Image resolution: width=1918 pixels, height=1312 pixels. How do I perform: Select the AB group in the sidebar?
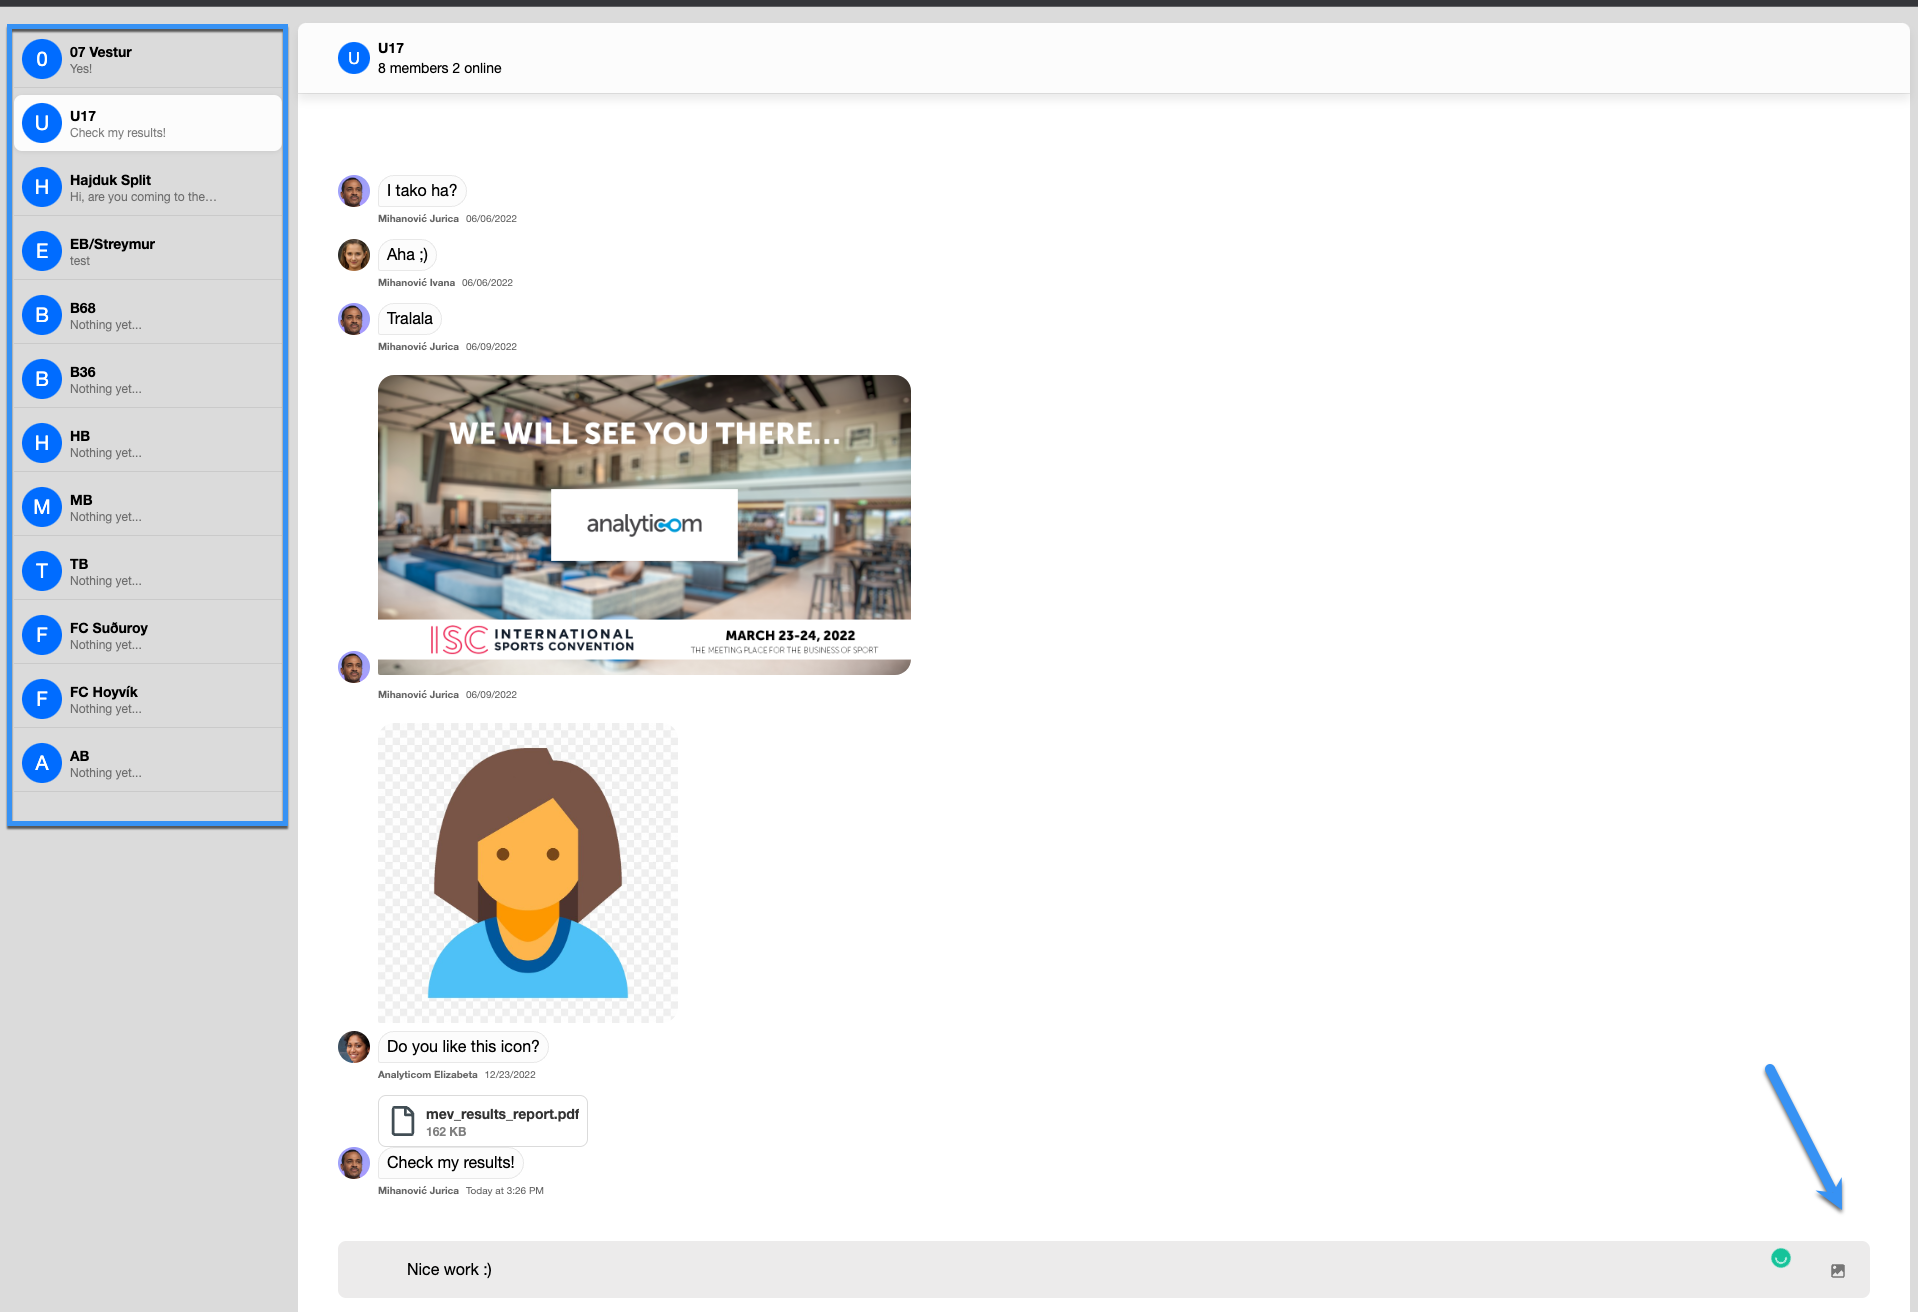point(148,763)
